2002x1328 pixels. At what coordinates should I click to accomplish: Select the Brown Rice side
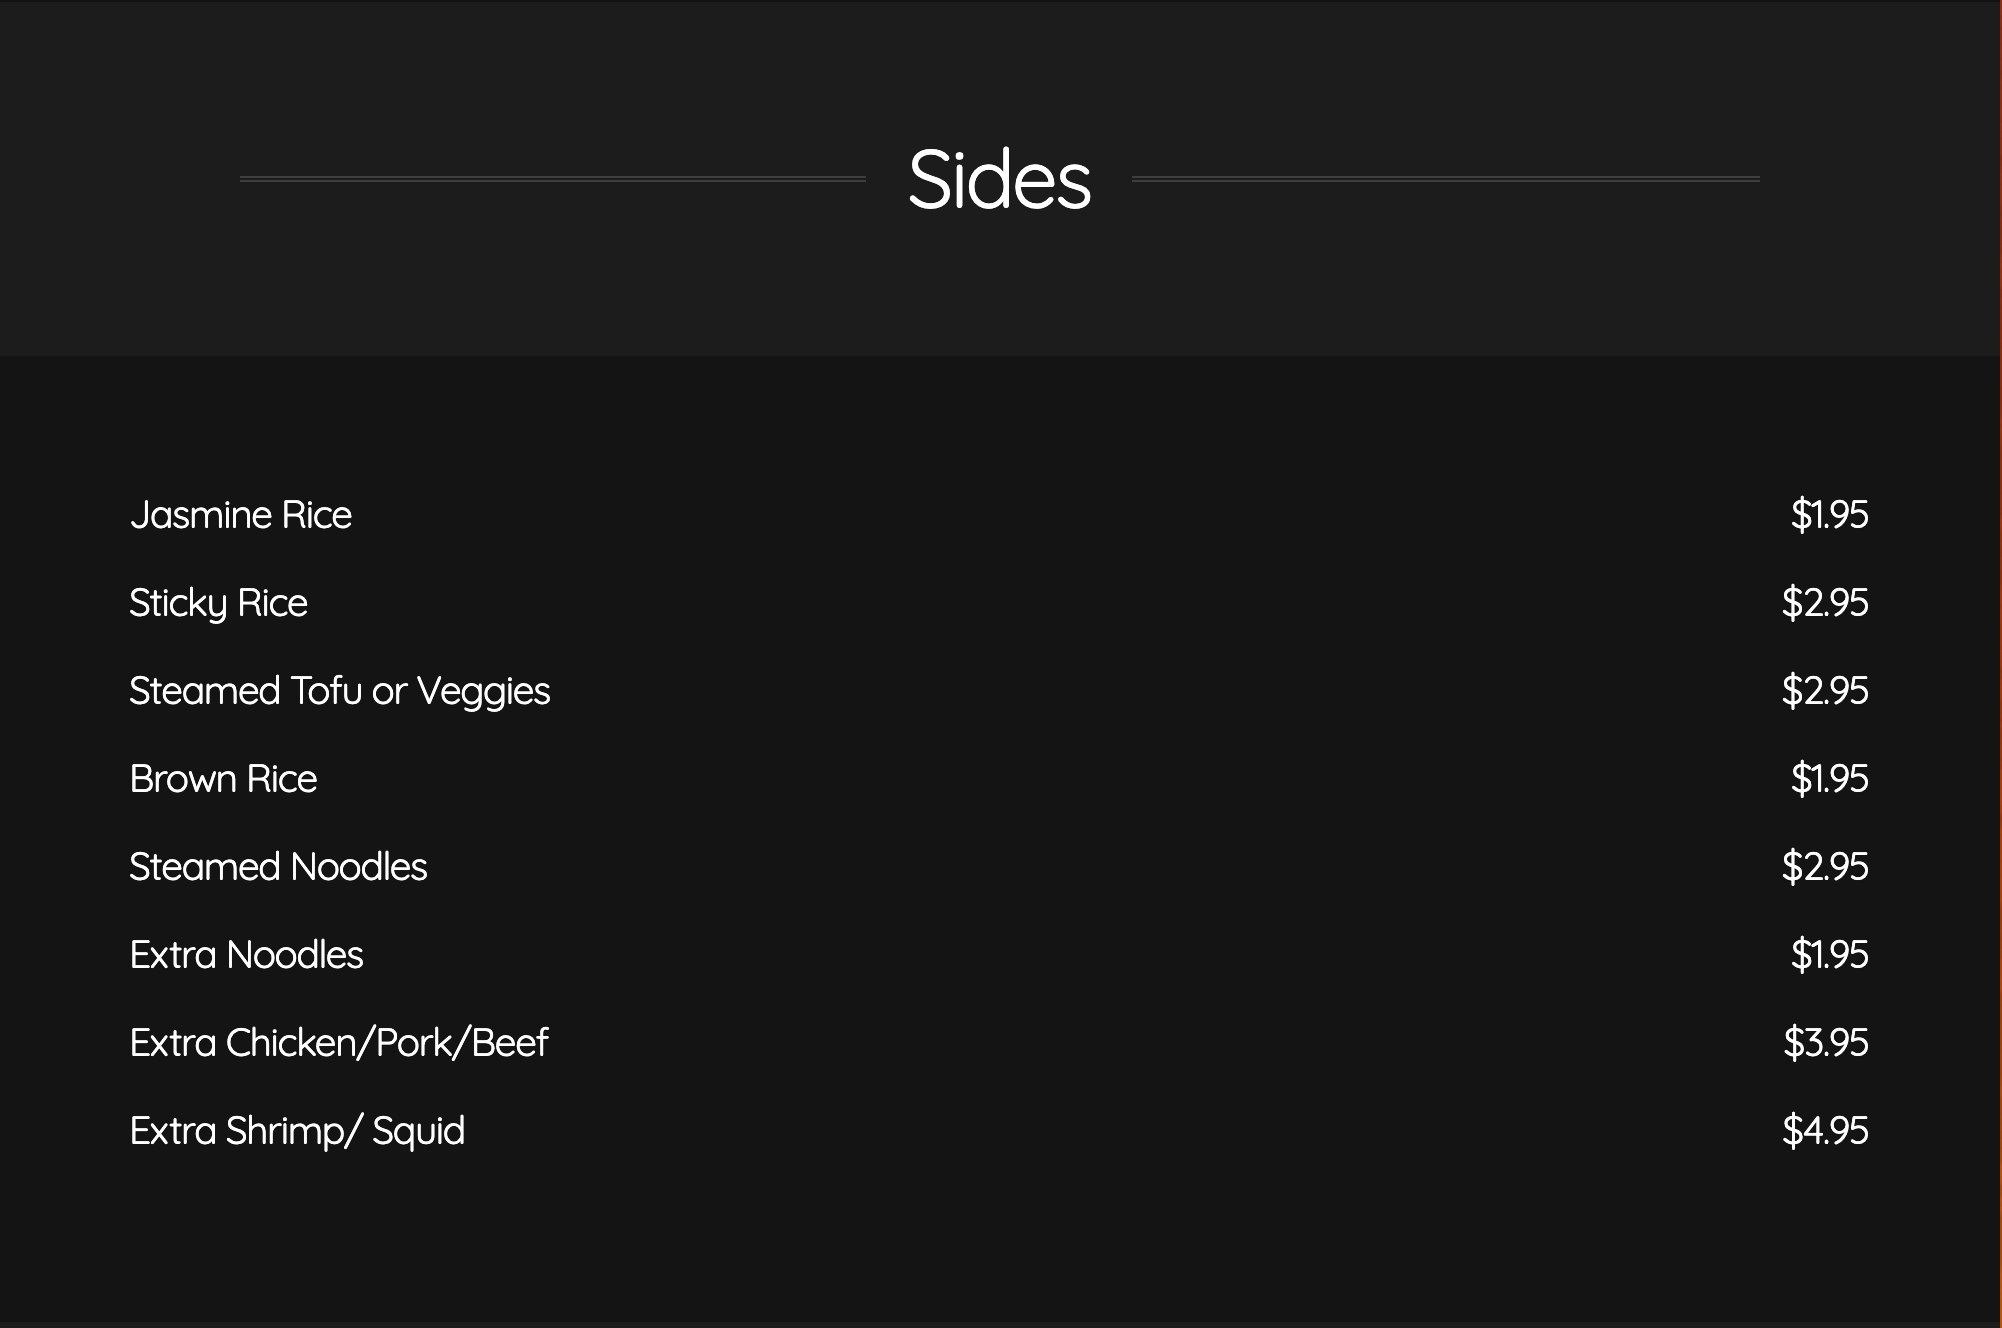(223, 779)
